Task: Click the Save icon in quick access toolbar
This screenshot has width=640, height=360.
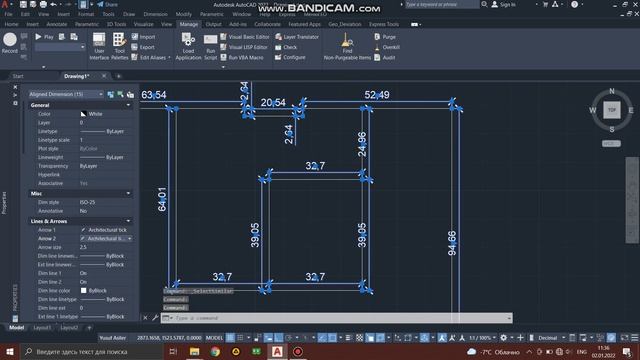Action: pos(23,4)
